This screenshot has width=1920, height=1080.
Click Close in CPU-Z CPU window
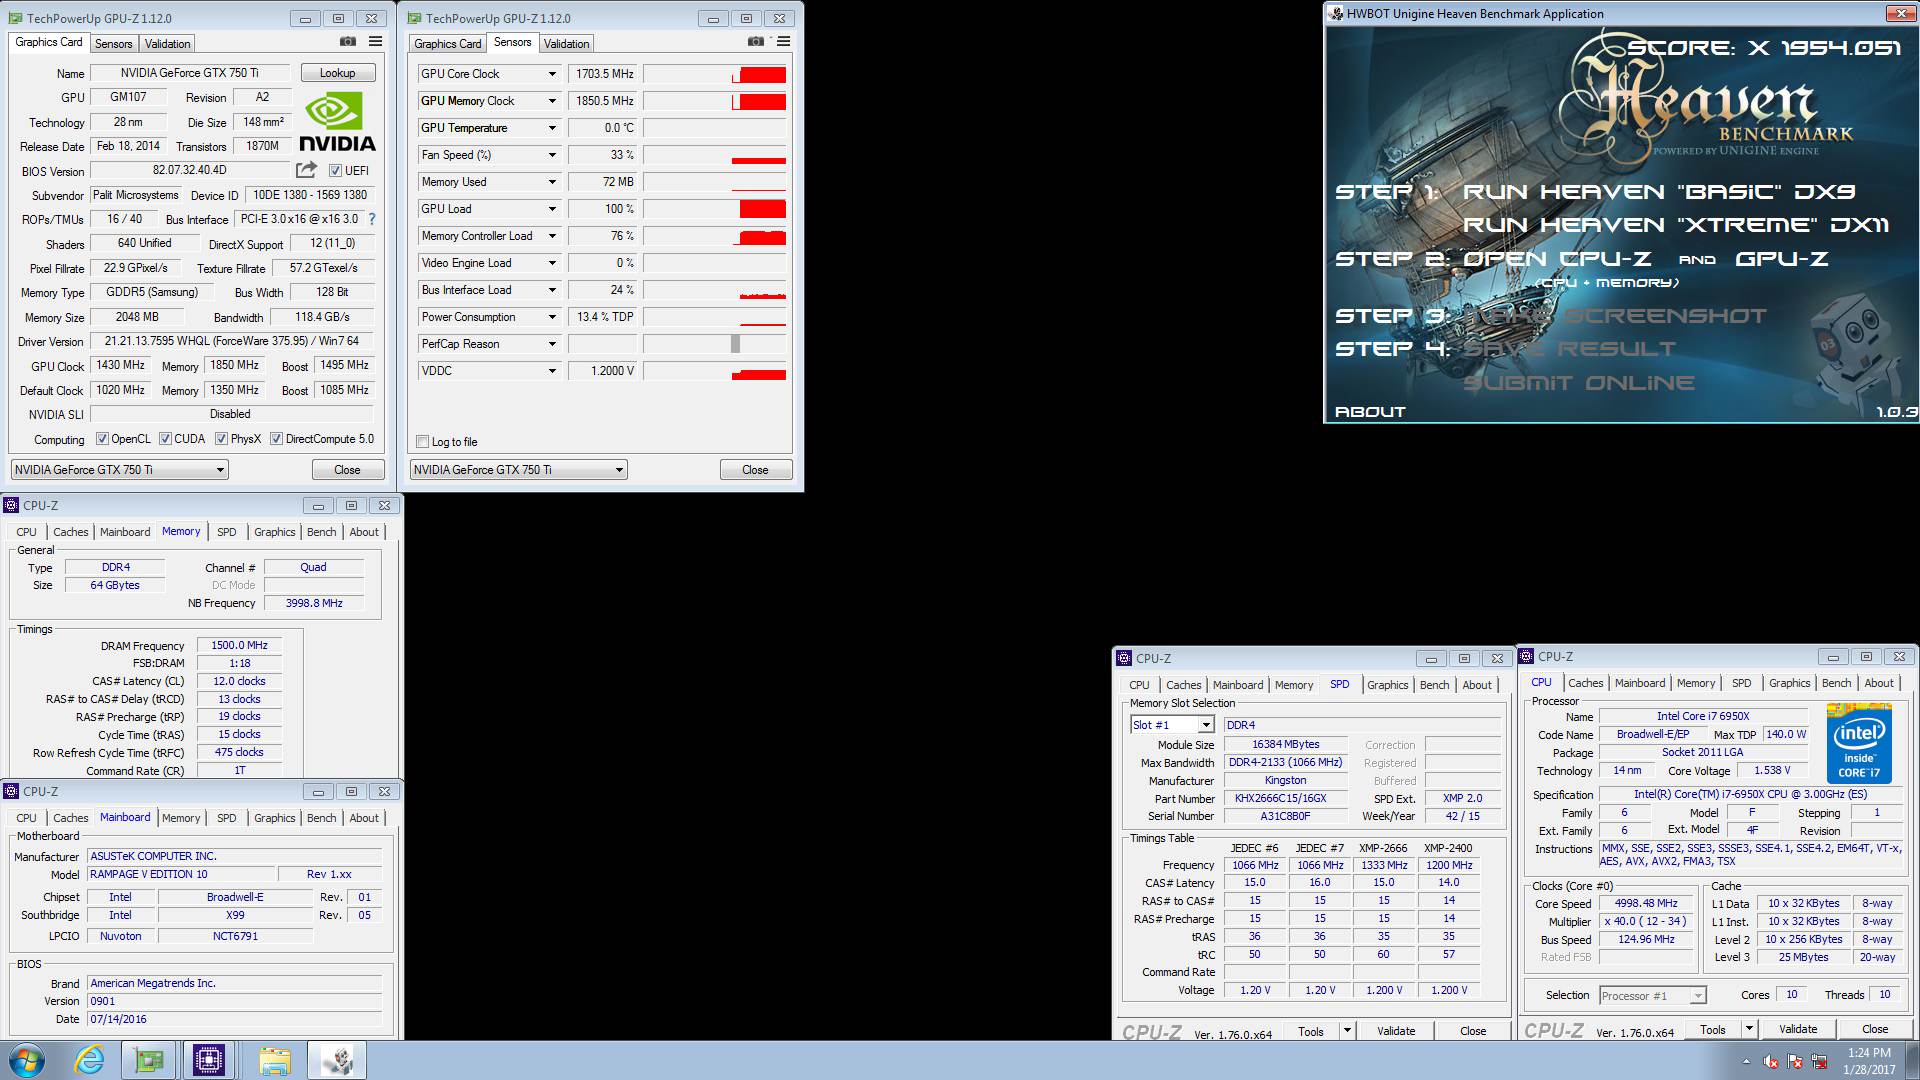[x=1875, y=1029]
